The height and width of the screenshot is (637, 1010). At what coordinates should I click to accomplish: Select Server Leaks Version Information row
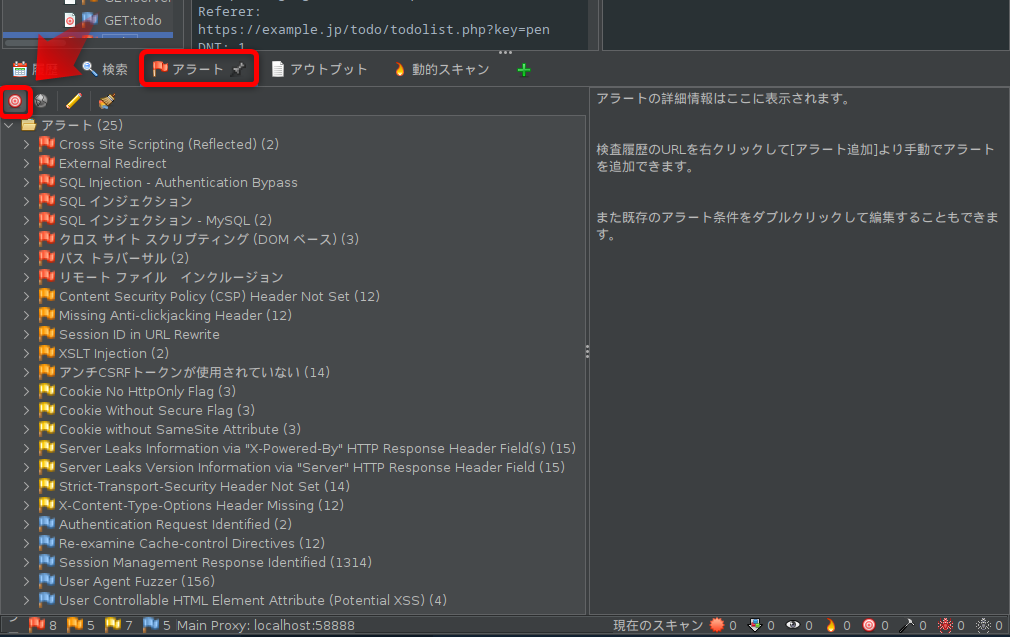[x=312, y=468]
